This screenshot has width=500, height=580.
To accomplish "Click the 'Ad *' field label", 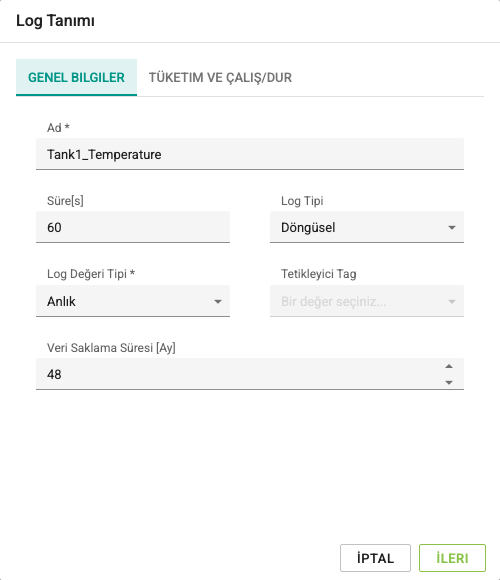I will point(58,128).
